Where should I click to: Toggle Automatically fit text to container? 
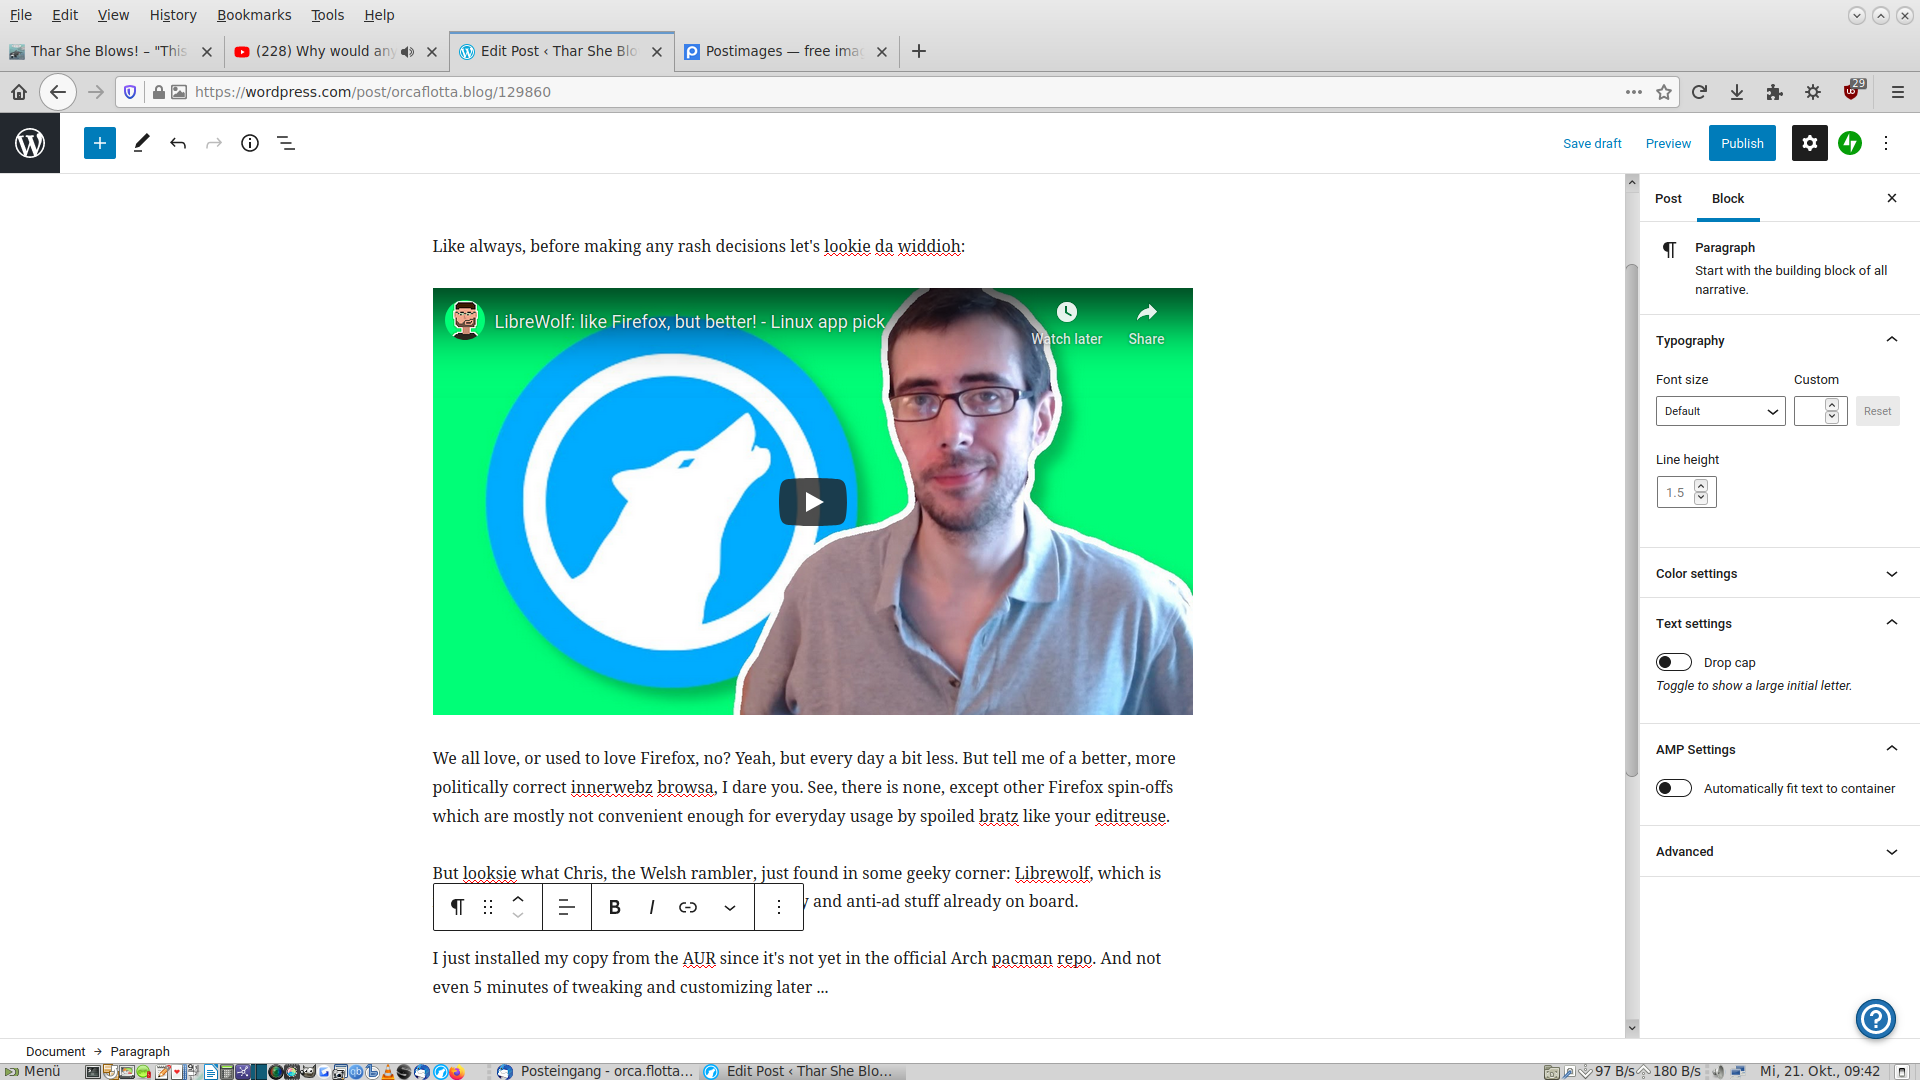[1672, 787]
